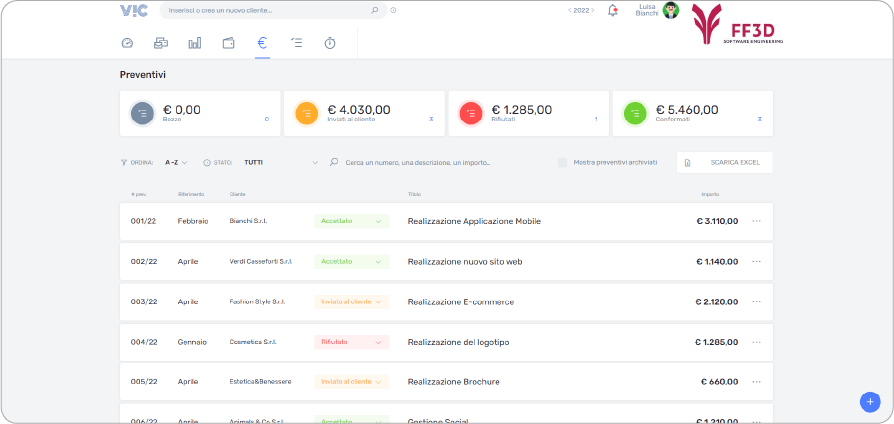Screen dimensions: 894x424
Task: Open 'Realizzazione E-commerce' quote title
Action: click(x=461, y=301)
